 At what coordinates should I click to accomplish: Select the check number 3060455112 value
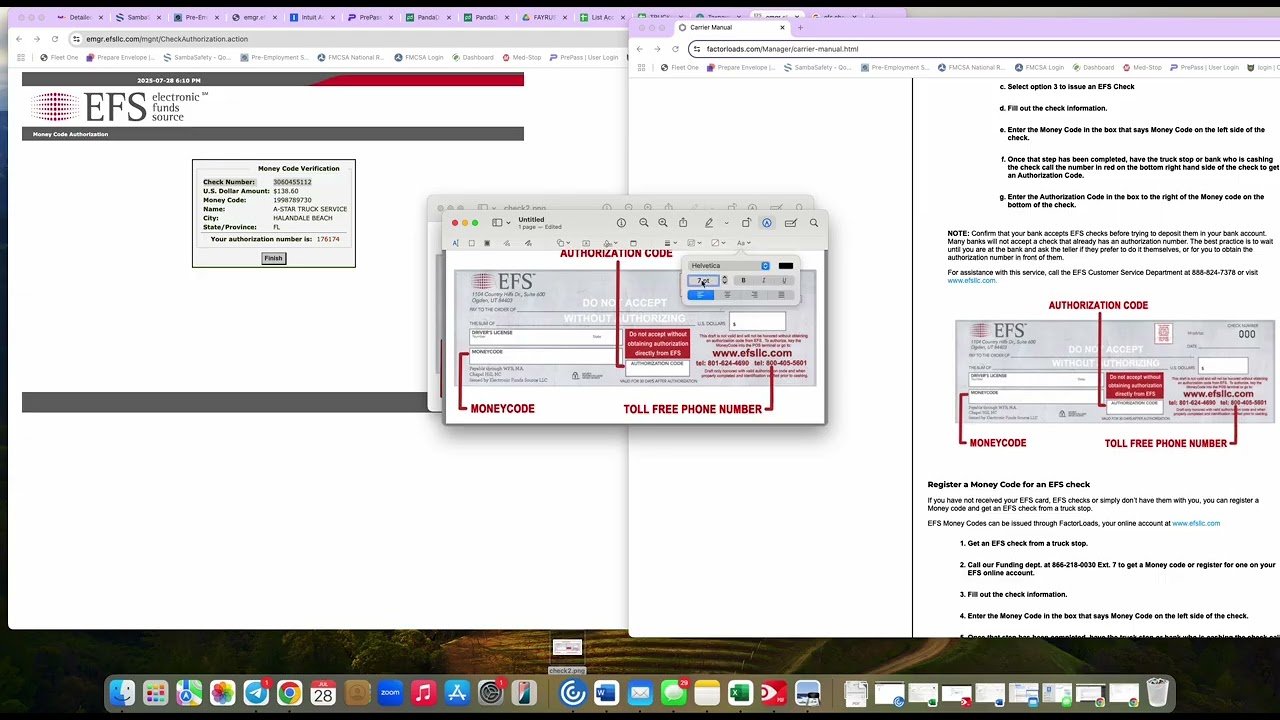click(292, 182)
